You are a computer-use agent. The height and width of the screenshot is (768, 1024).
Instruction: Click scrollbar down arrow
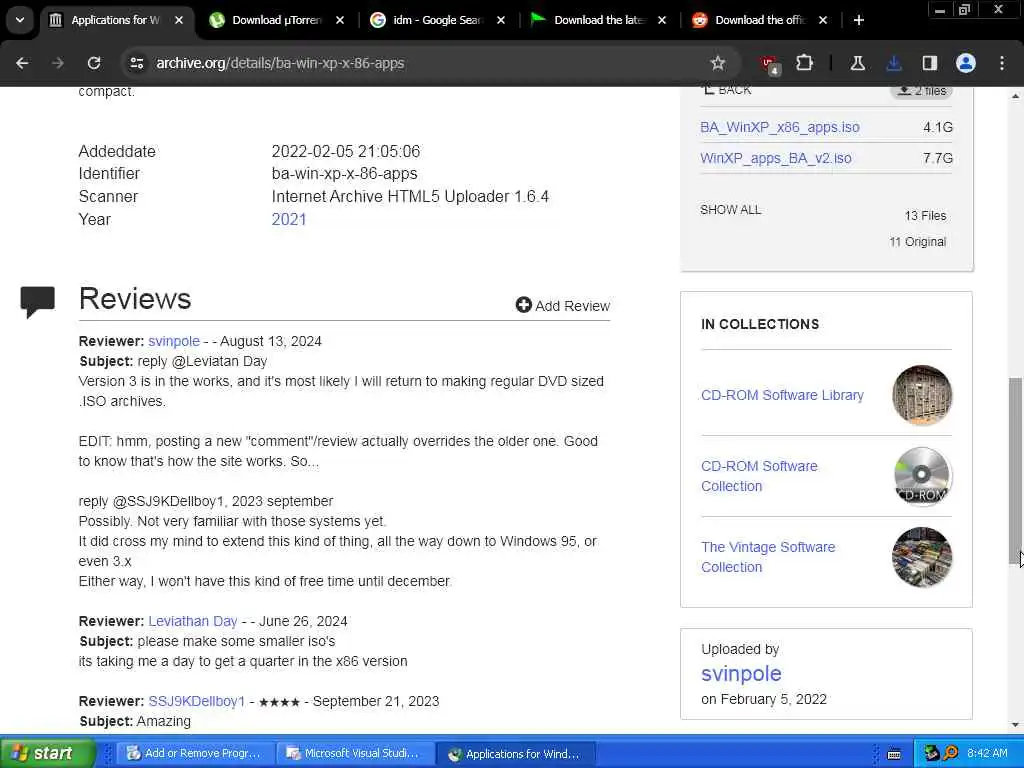1016,724
